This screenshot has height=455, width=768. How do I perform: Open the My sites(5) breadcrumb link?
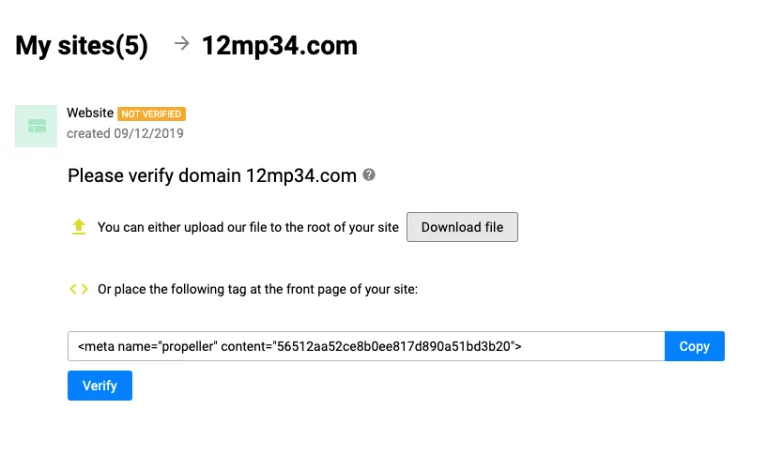tap(82, 46)
